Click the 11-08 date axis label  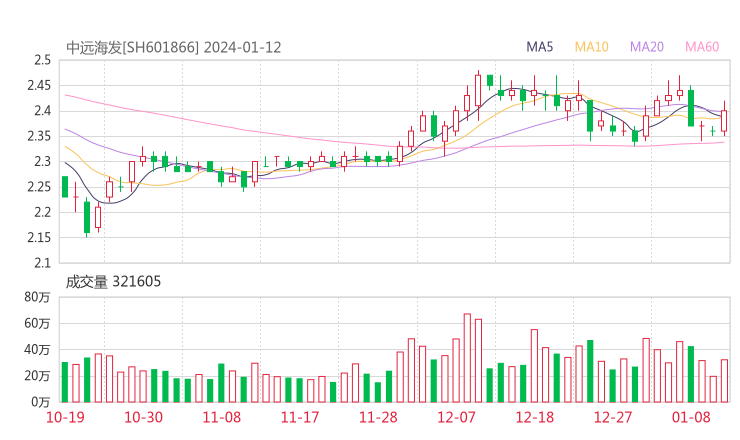click(222, 417)
